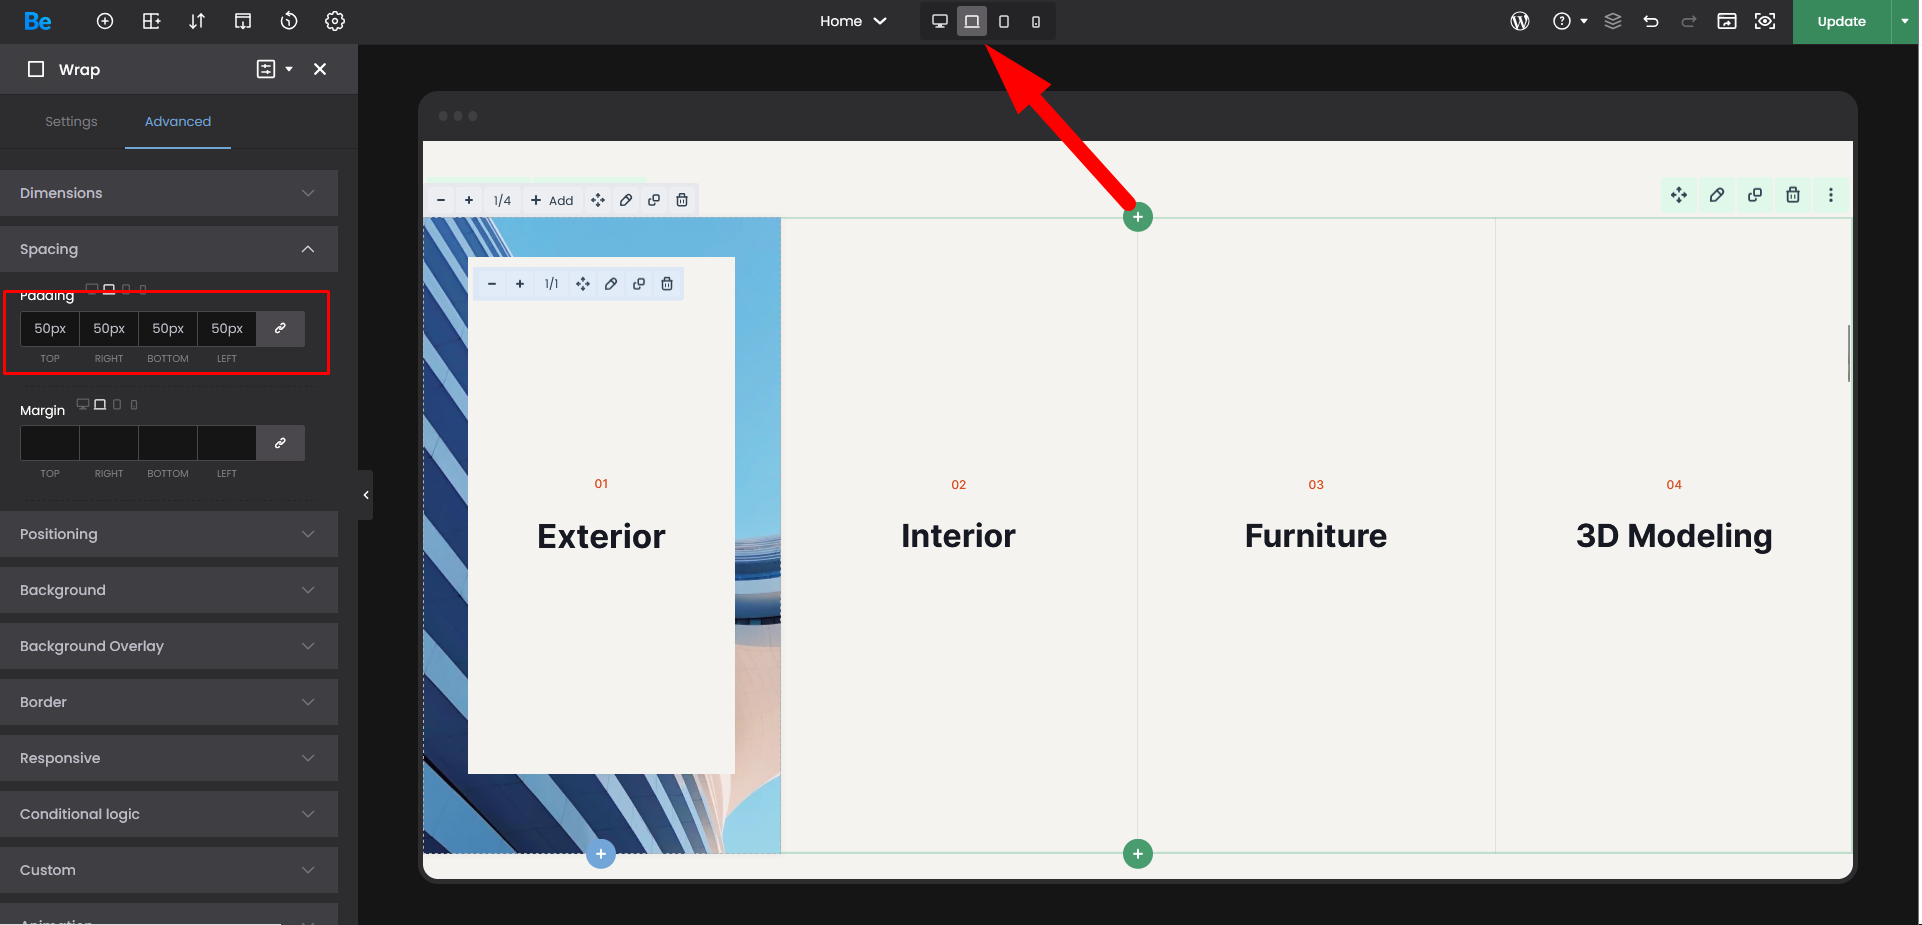Expand the Background section
Image resolution: width=1922 pixels, height=925 pixels.
pyautogui.click(x=169, y=590)
